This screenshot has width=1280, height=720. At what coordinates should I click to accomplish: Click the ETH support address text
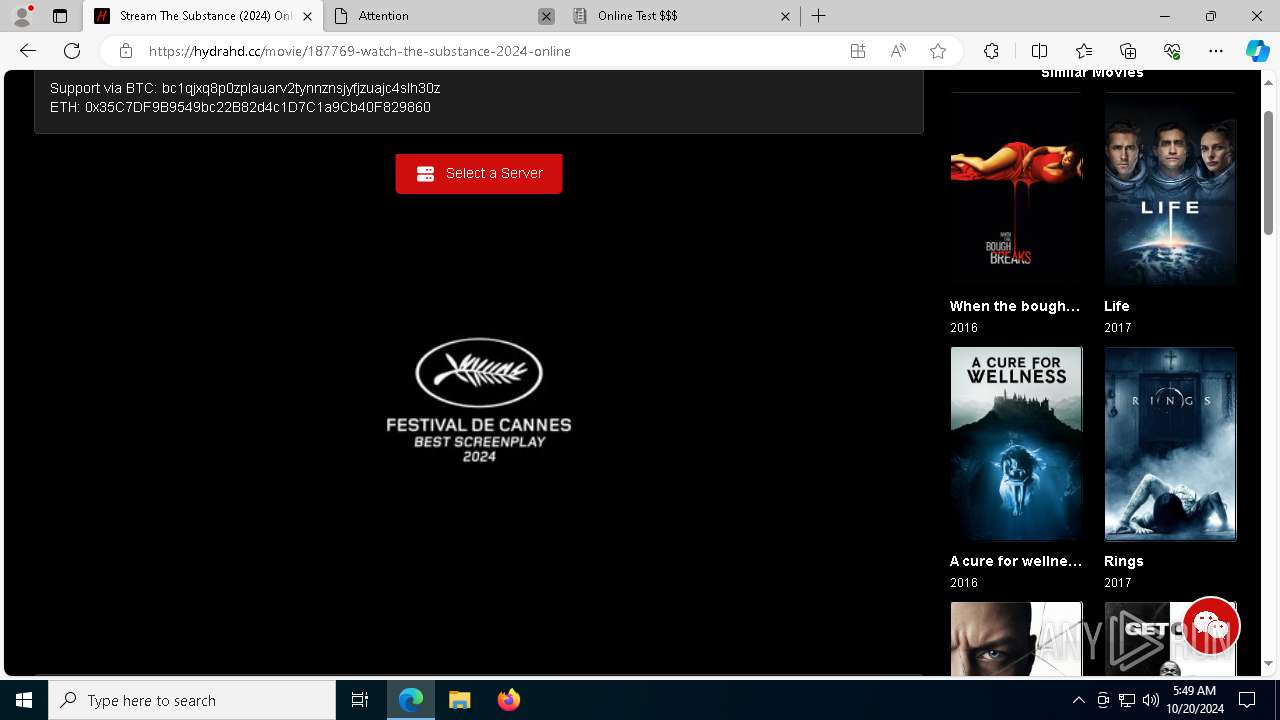(258, 107)
